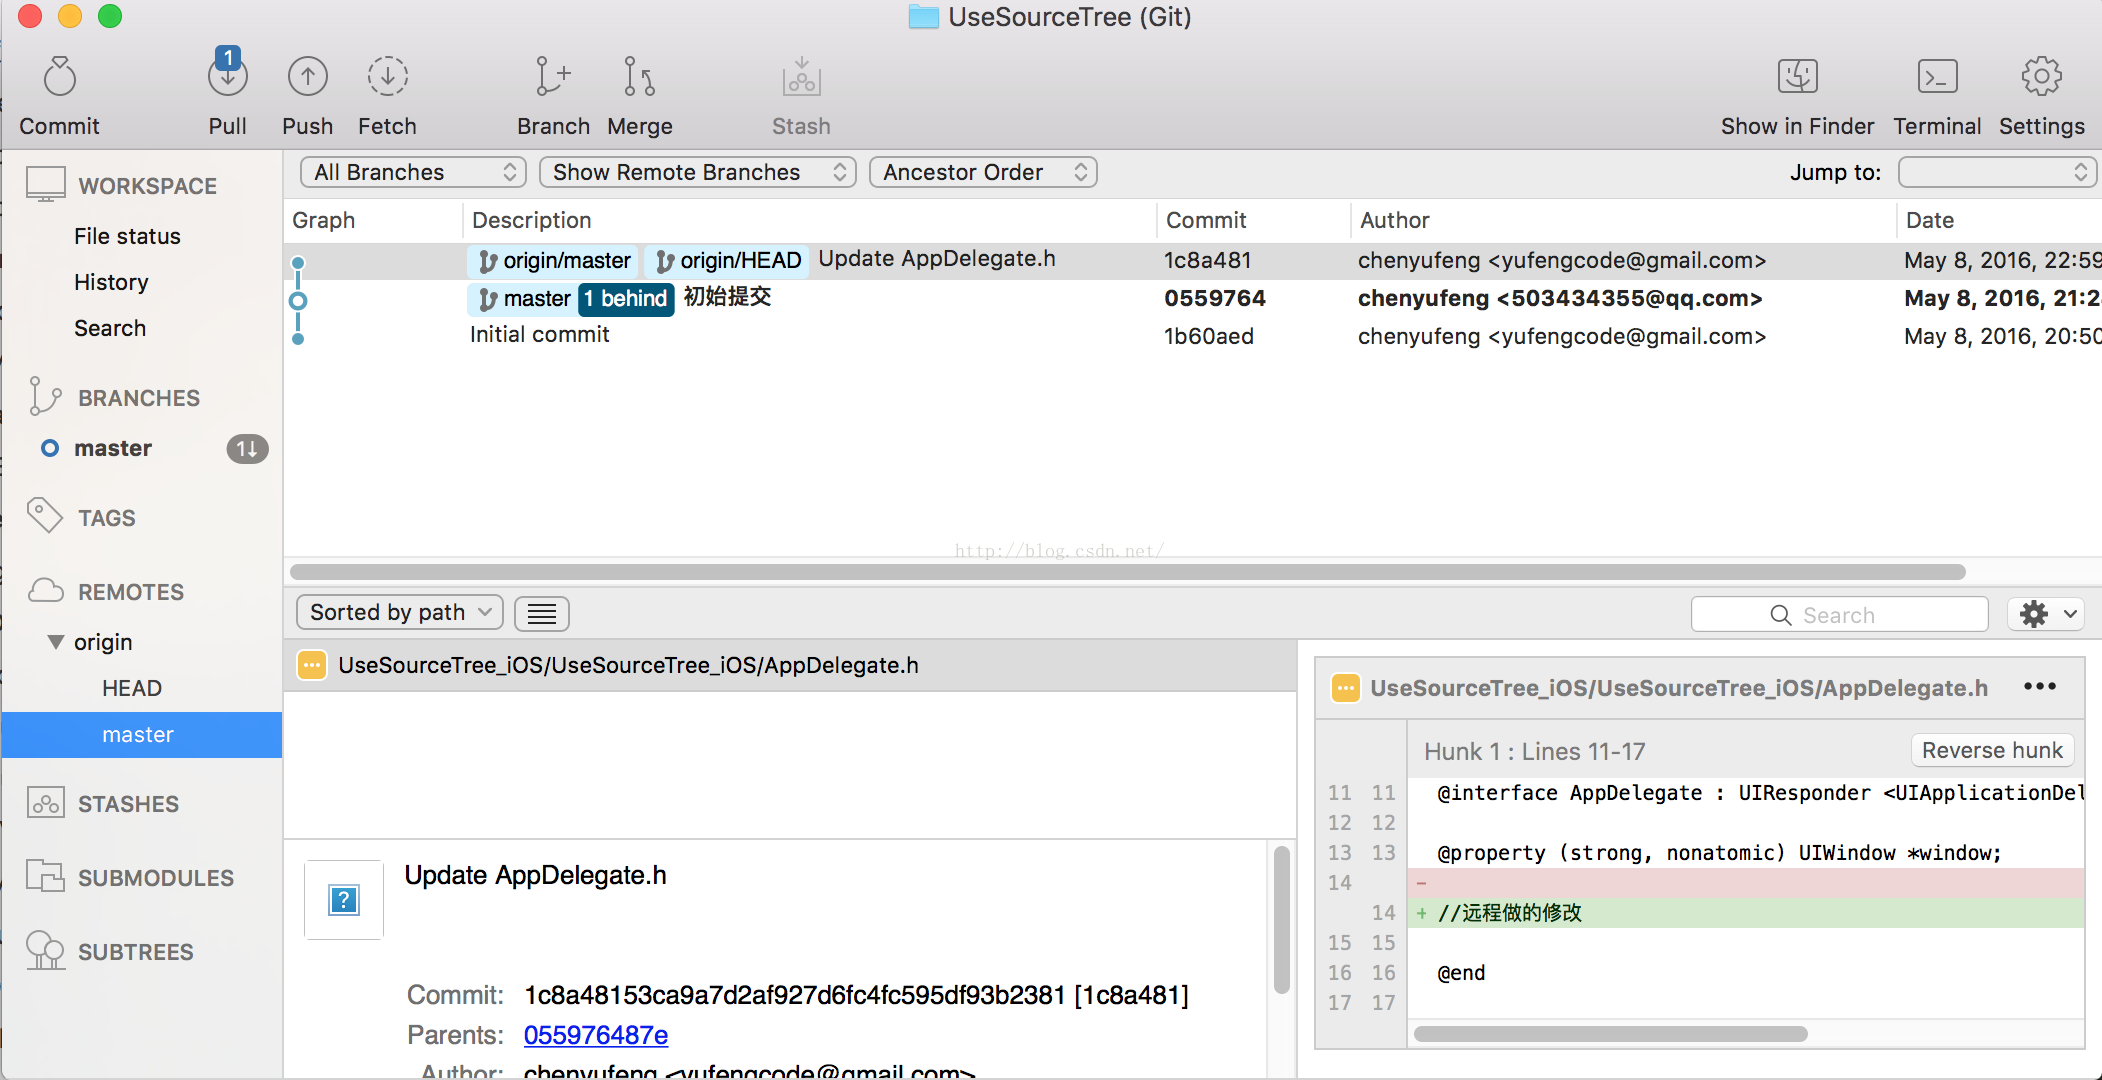The height and width of the screenshot is (1080, 2102).
Task: Click Show in Finder icon
Action: pyautogui.click(x=1797, y=78)
